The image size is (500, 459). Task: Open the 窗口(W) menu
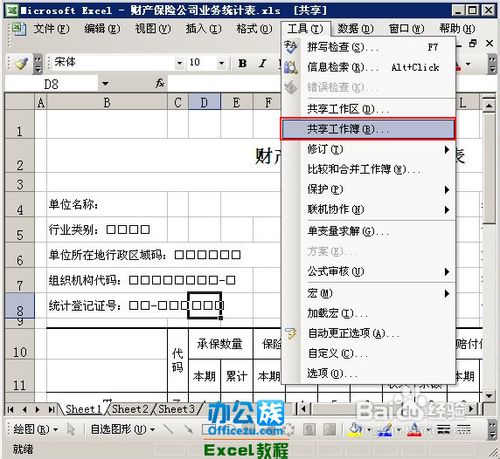click(x=406, y=29)
